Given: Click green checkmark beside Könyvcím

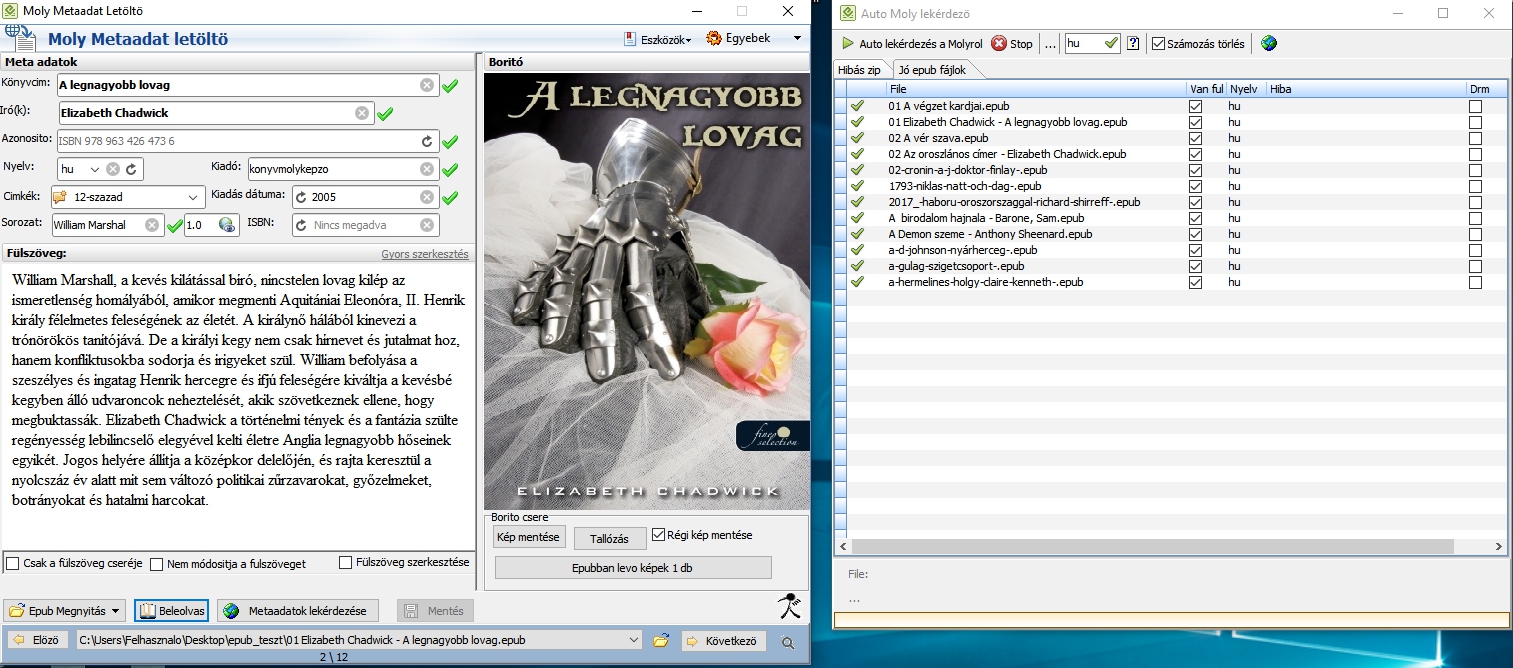Looking at the screenshot, I should (450, 86).
